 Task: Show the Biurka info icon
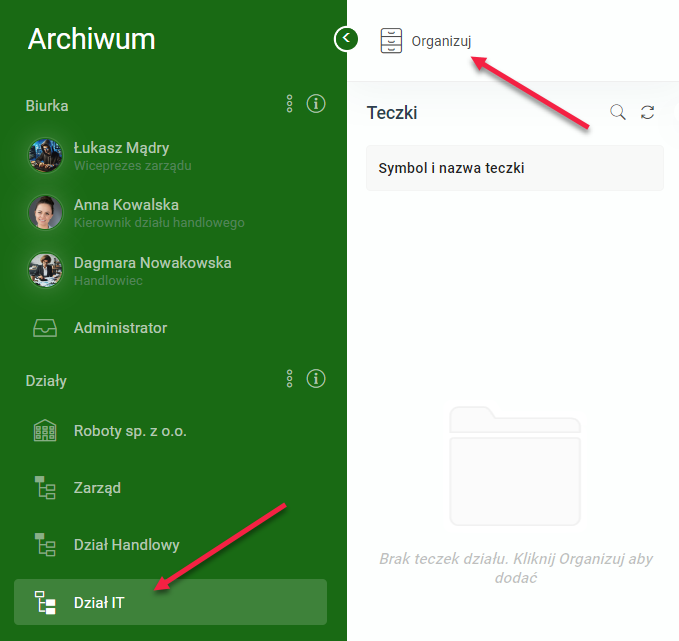tap(316, 104)
